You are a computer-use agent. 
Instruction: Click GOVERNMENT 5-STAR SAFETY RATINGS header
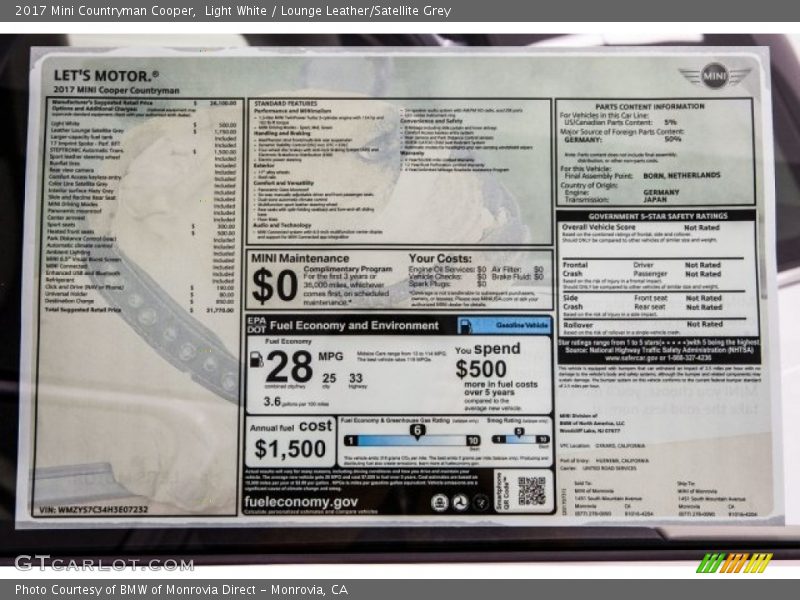click(658, 216)
